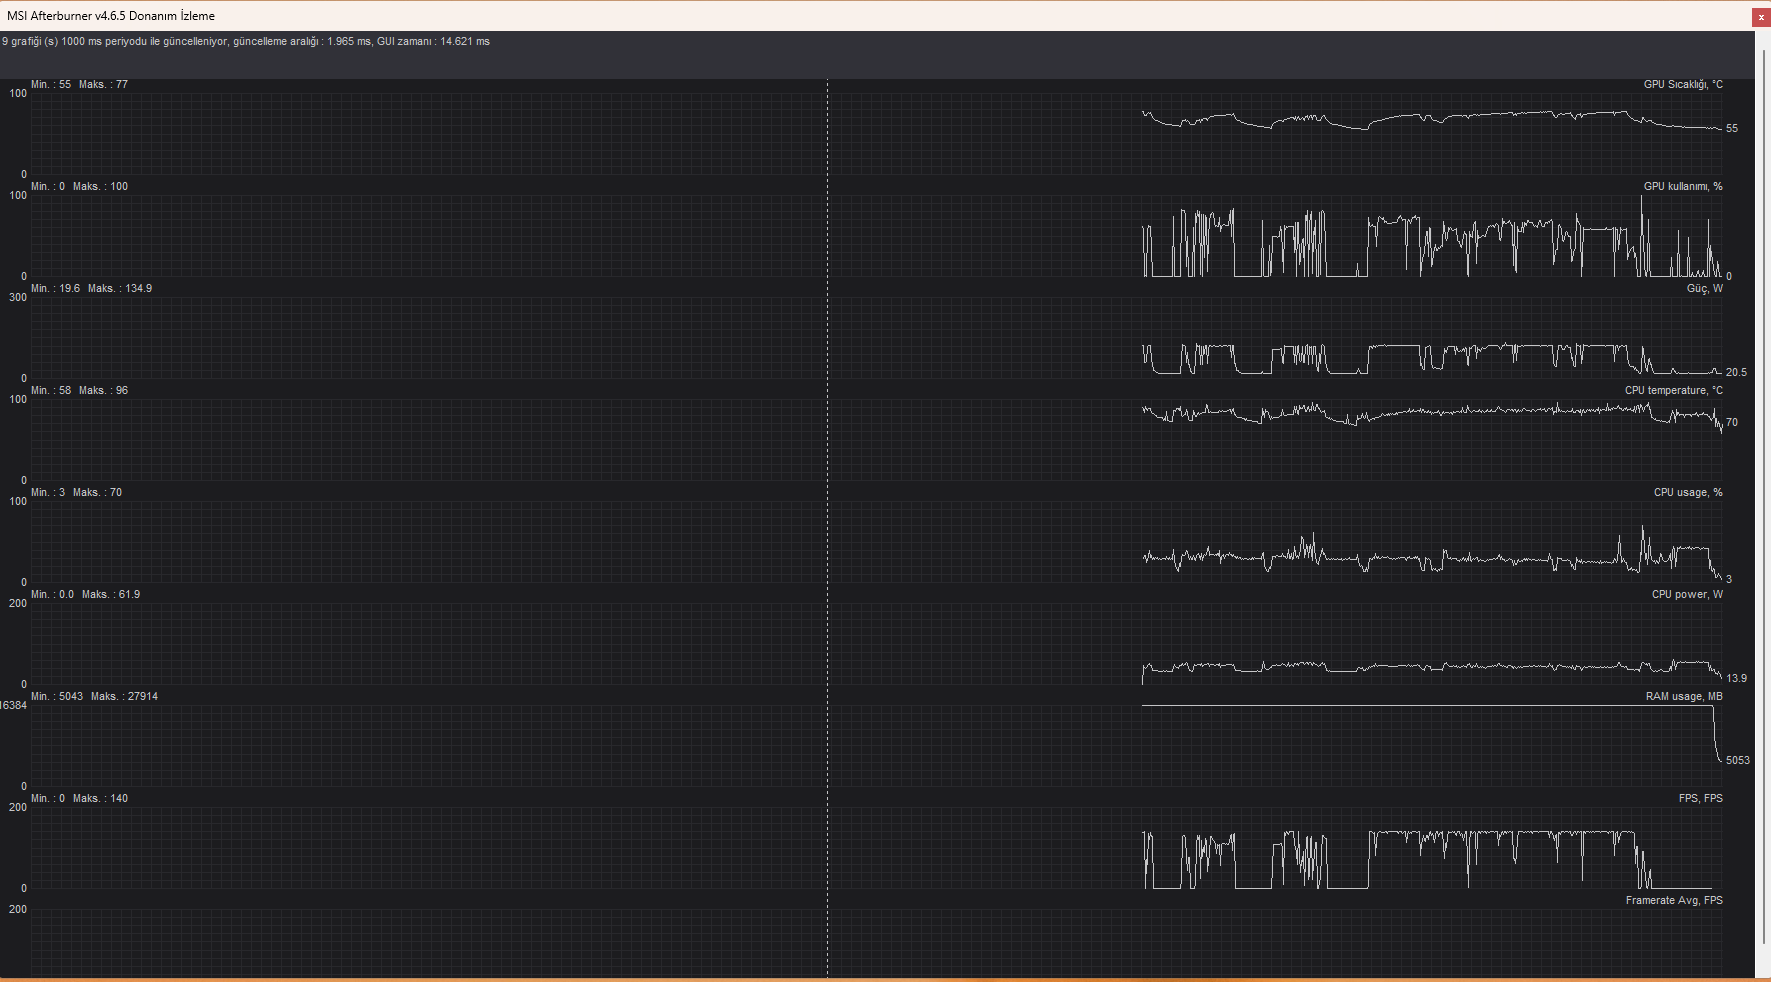Select the 'CPU usage, %' graph label
The image size is (1771, 982).
coord(1688,493)
